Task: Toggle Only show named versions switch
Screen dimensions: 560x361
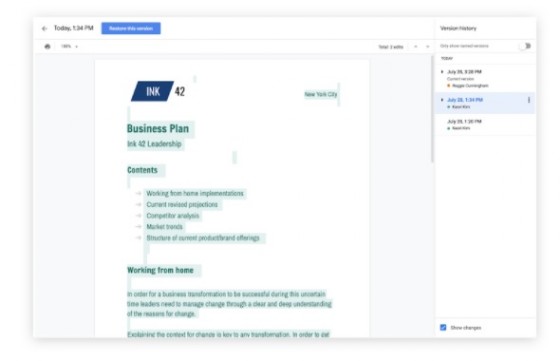Action: coord(526,46)
